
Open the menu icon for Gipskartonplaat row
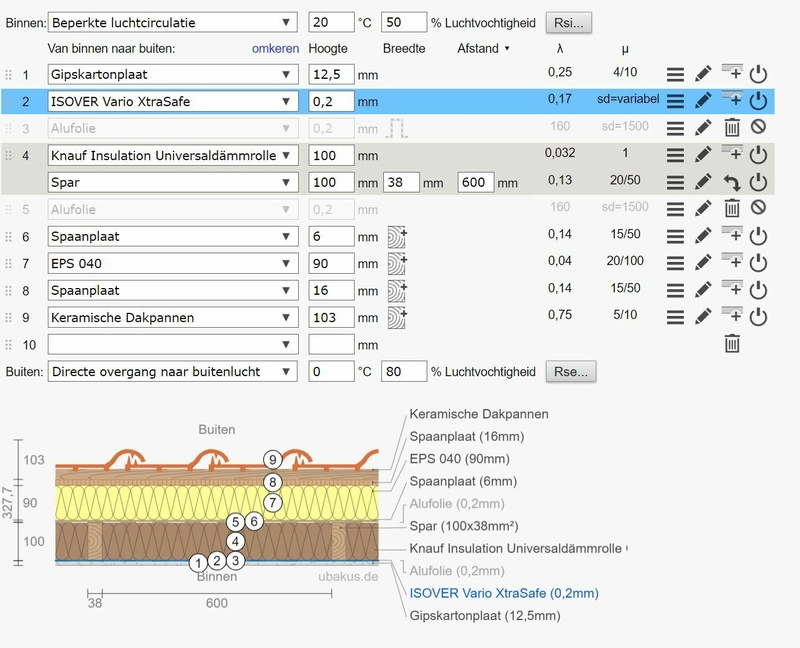click(675, 74)
